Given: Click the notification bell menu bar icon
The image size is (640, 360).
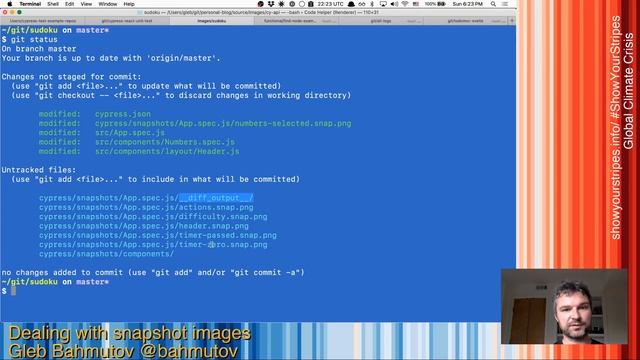Looking at the screenshot, I should pos(351,4).
